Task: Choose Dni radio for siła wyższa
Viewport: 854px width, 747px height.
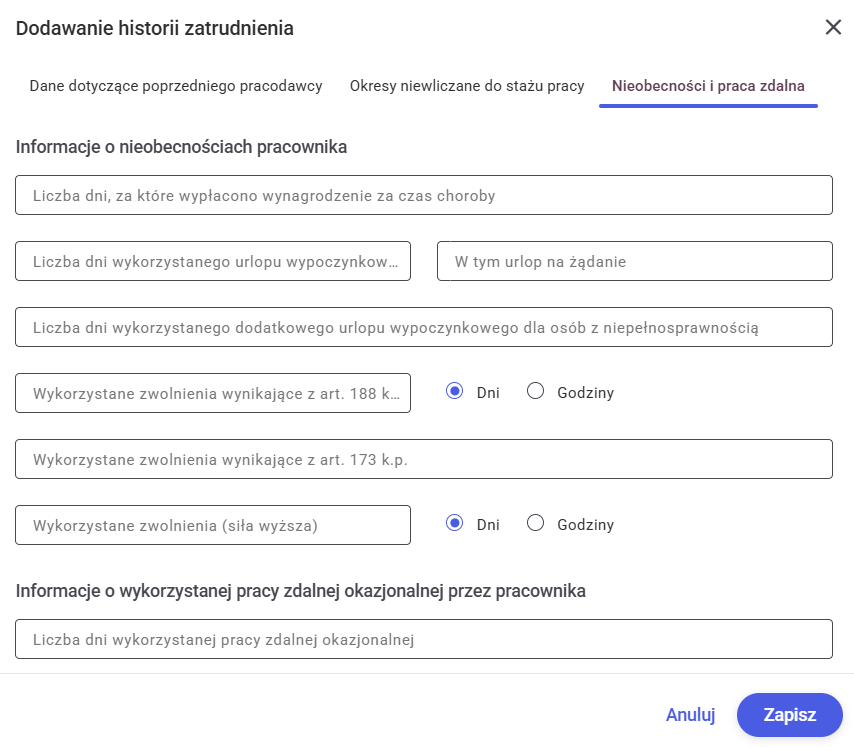Action: 455,523
